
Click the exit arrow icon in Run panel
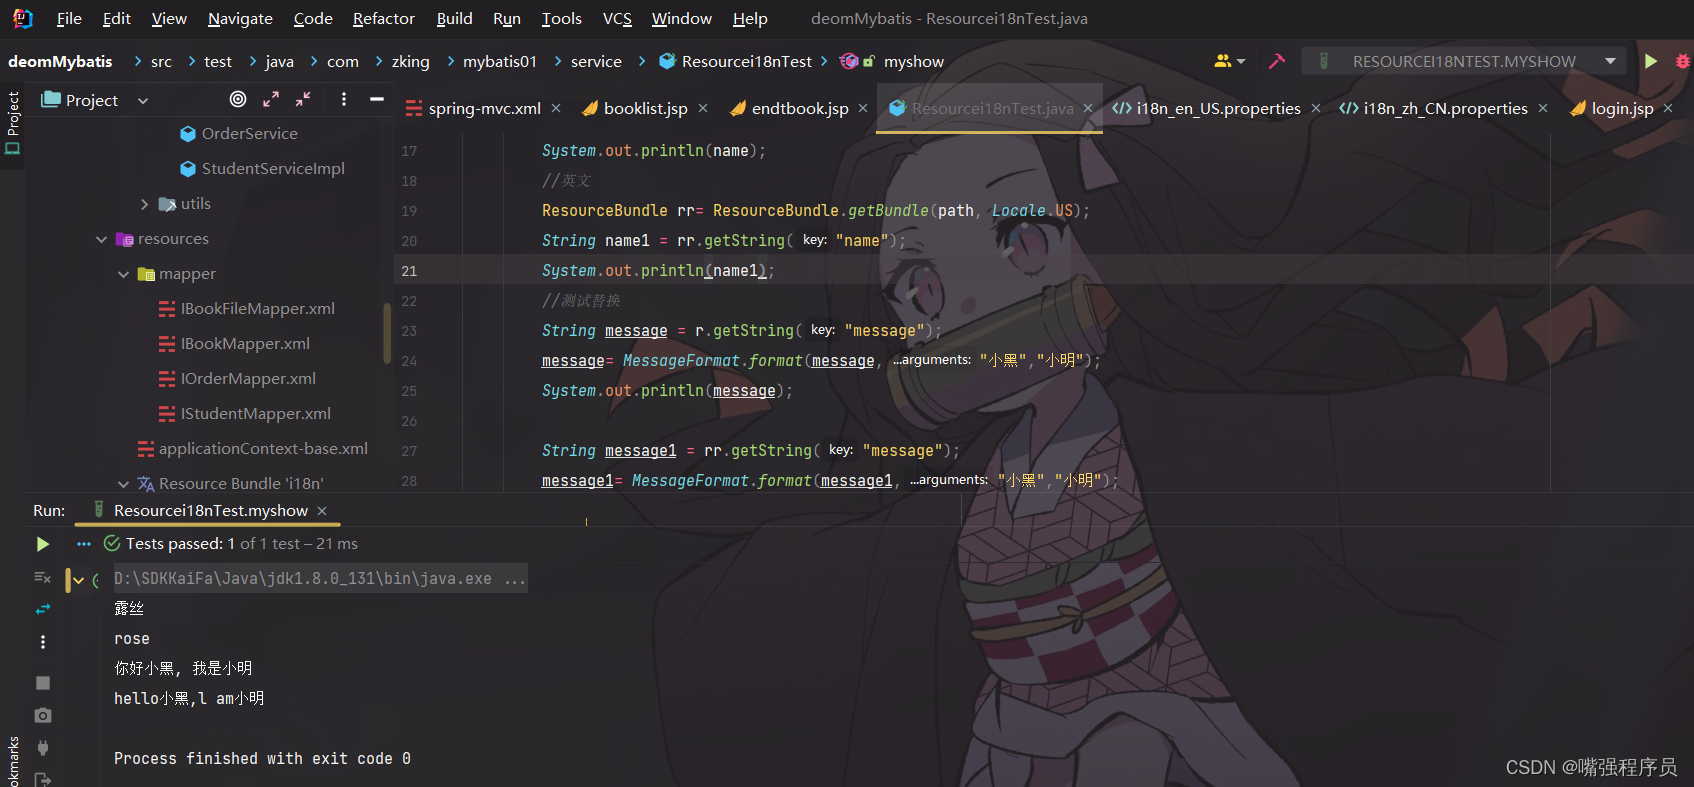point(43,779)
